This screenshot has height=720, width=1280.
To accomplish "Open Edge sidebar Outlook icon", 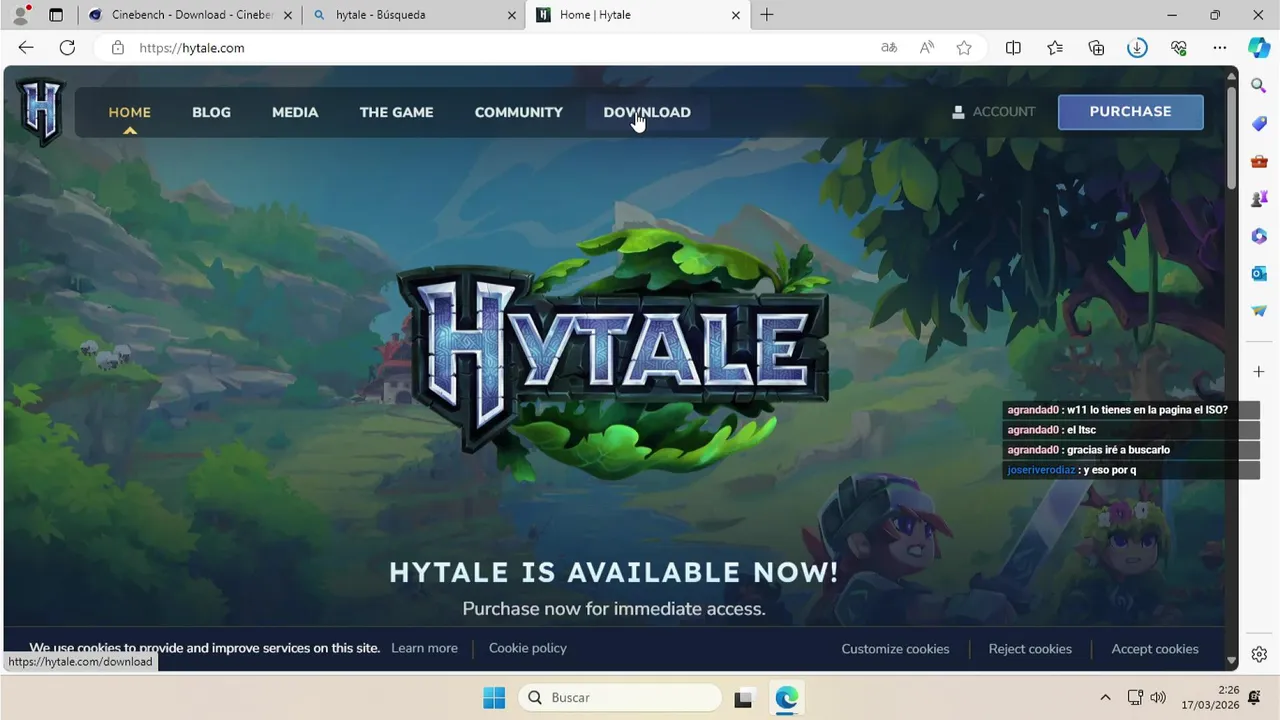I will (1259, 273).
